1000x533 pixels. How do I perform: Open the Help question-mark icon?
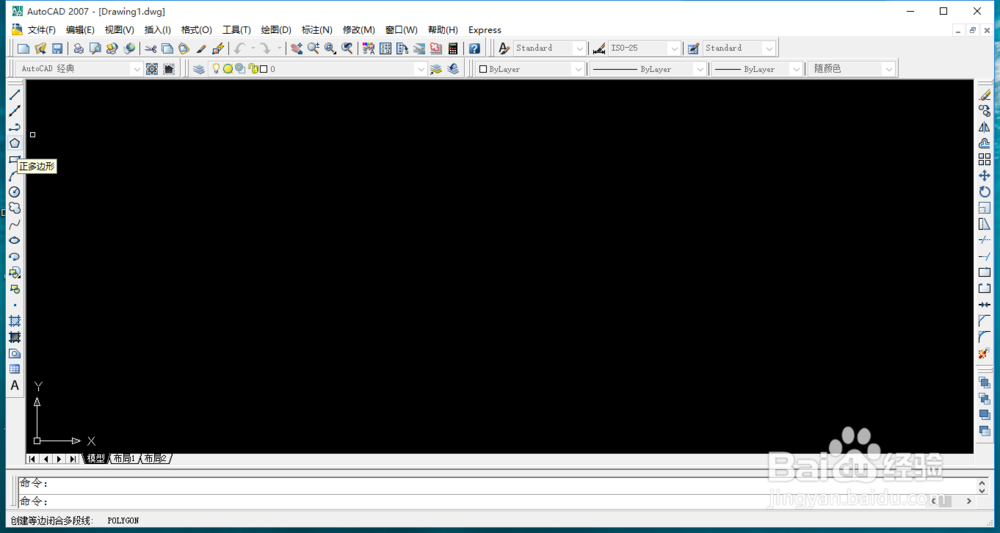click(474, 48)
